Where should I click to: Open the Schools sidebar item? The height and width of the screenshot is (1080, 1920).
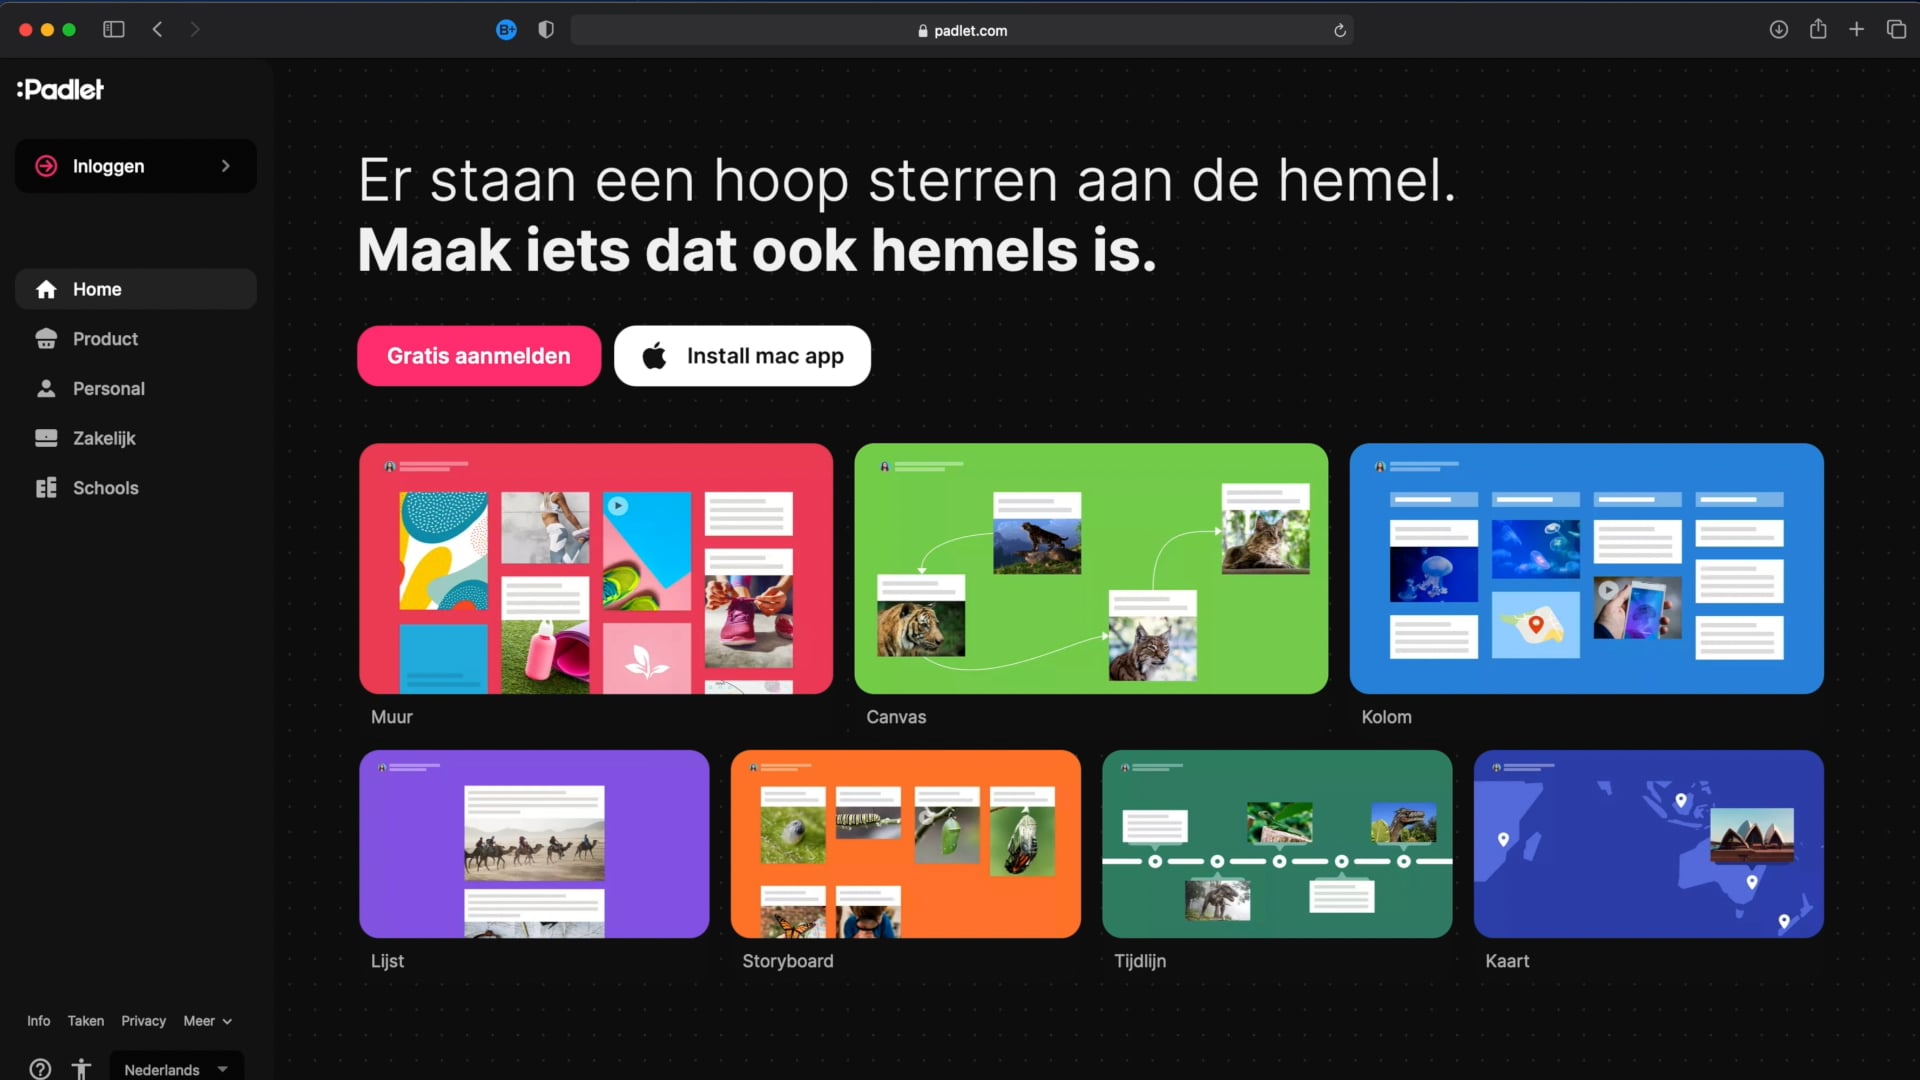136,488
